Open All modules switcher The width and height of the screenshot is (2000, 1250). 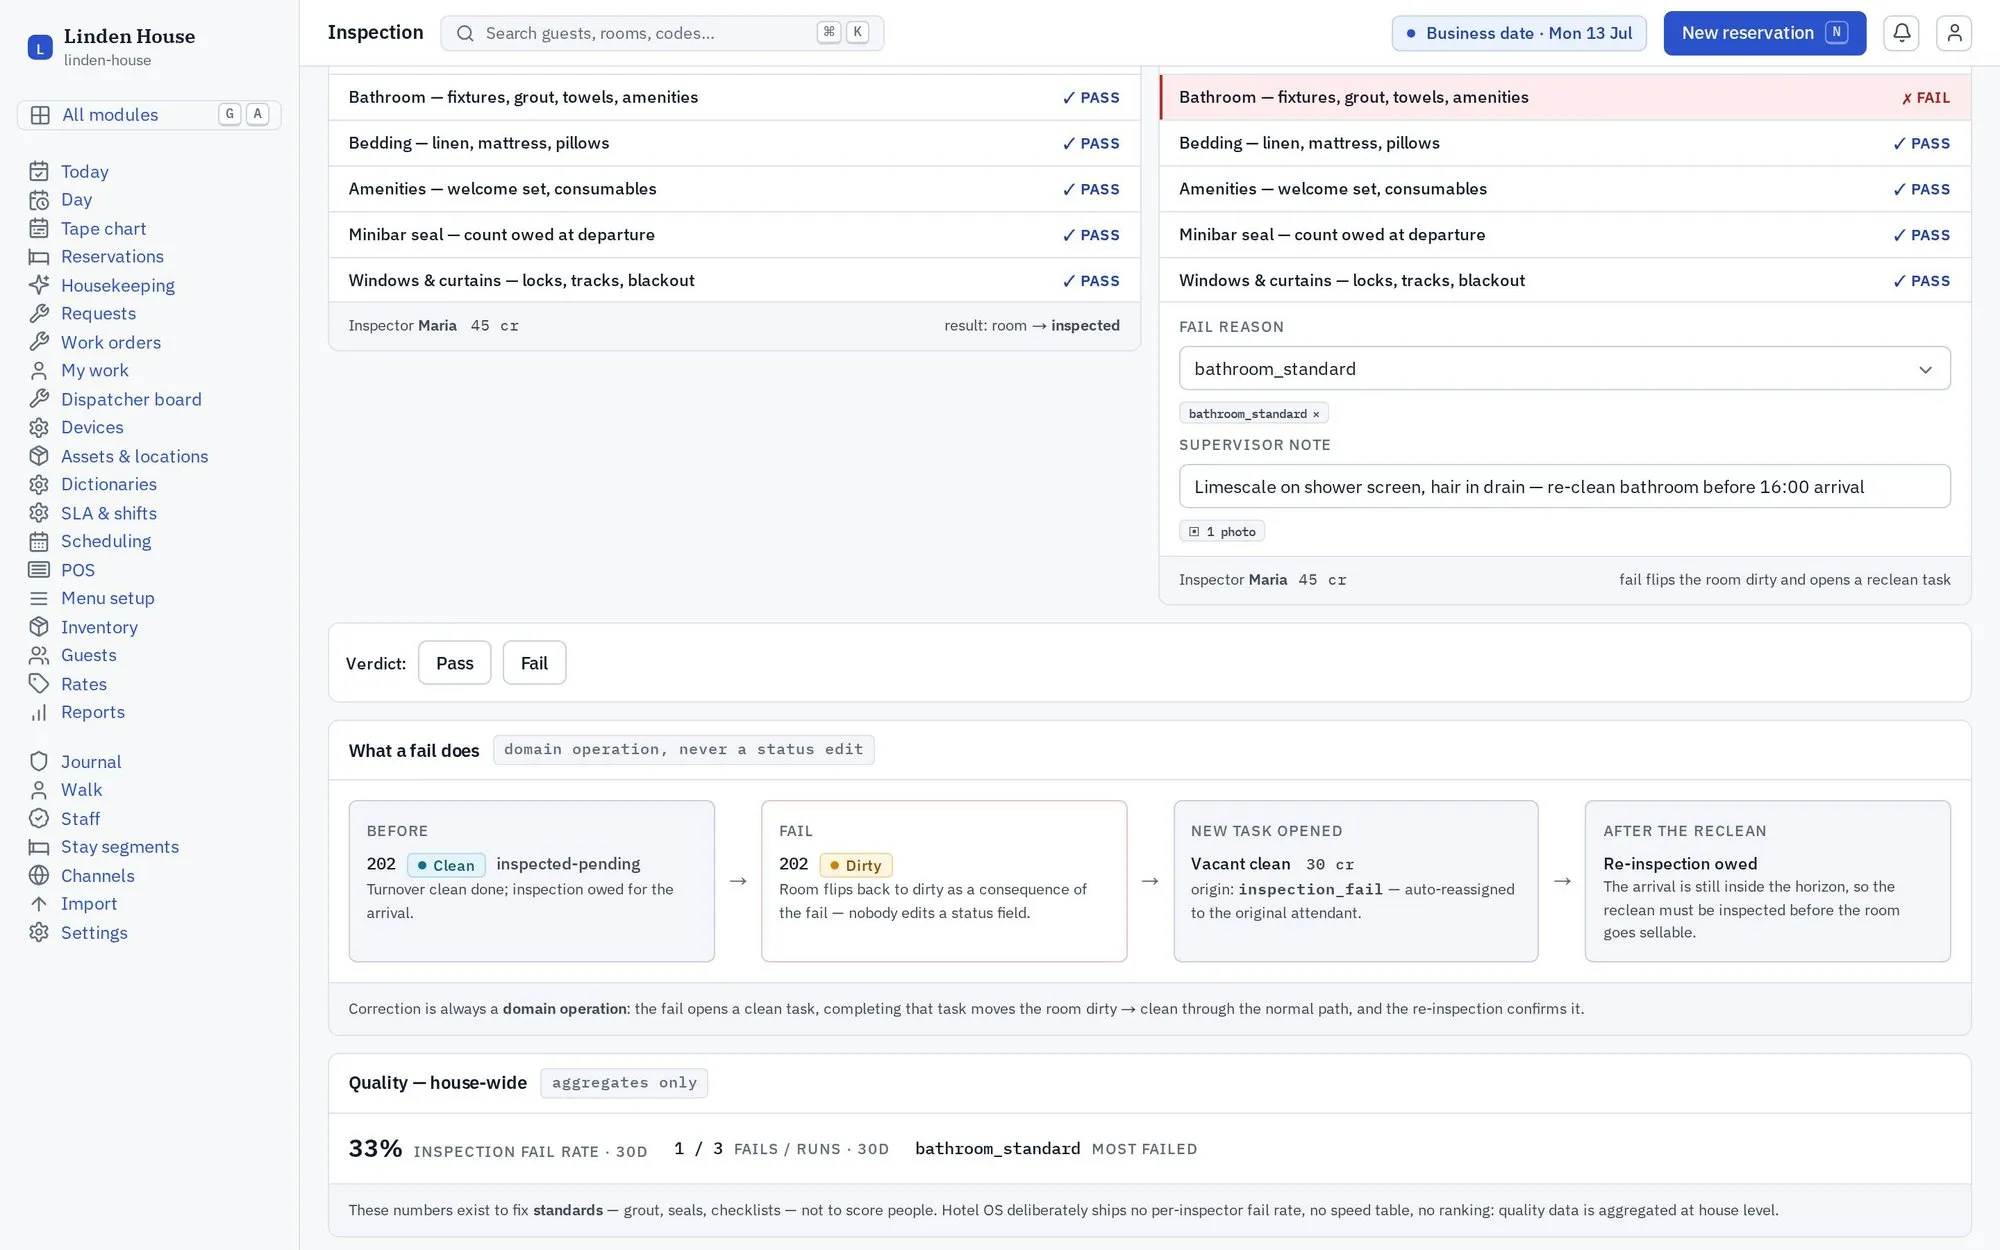(149, 114)
